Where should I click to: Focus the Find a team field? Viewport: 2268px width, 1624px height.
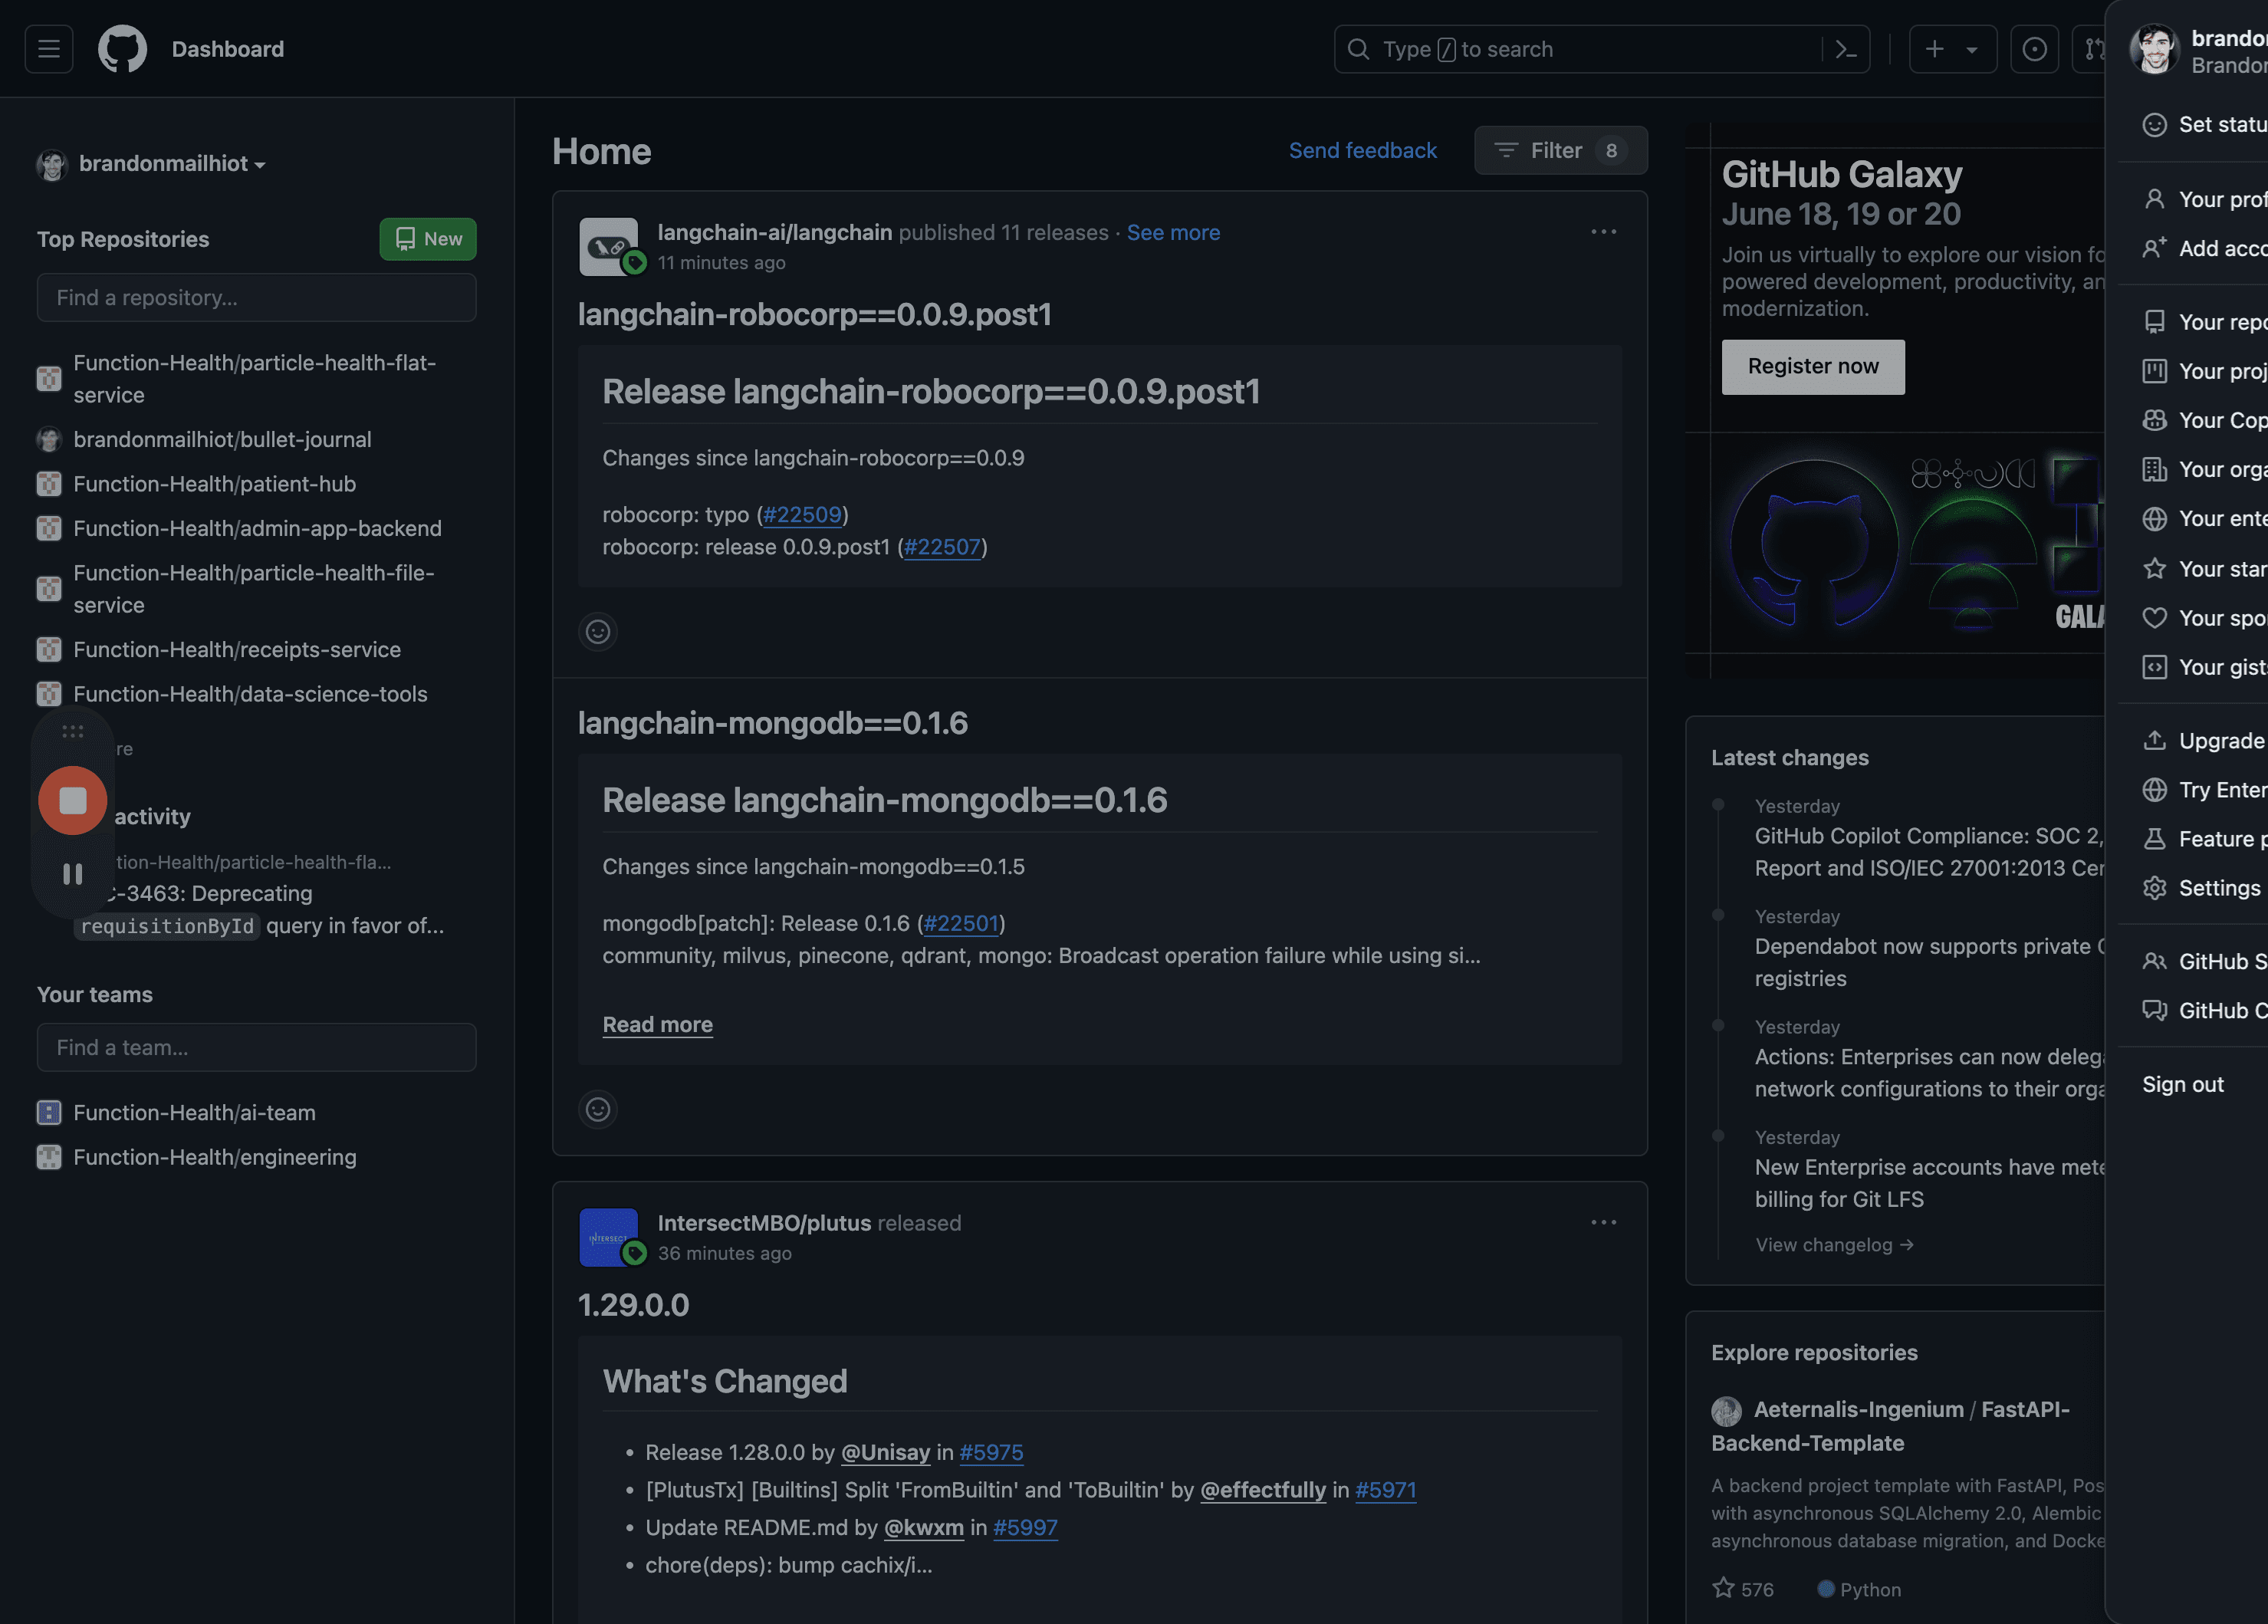(256, 1047)
